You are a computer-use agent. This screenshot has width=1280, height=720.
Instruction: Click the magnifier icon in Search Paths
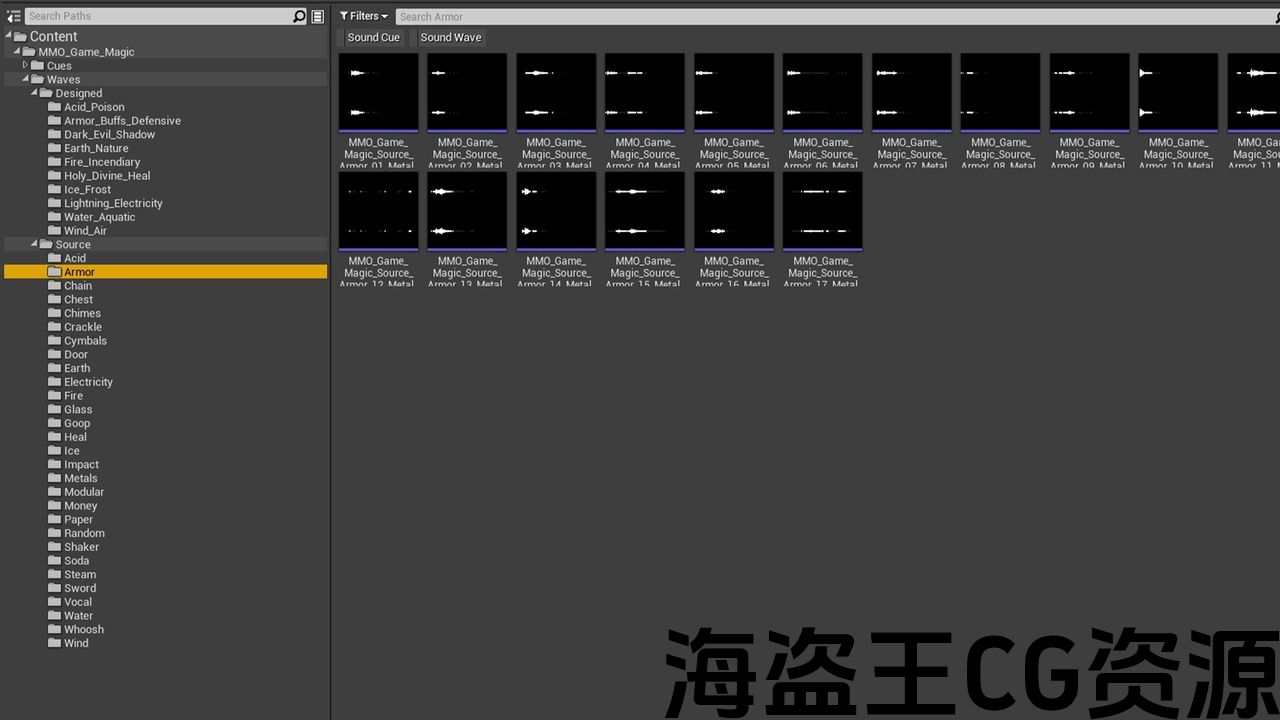[299, 16]
